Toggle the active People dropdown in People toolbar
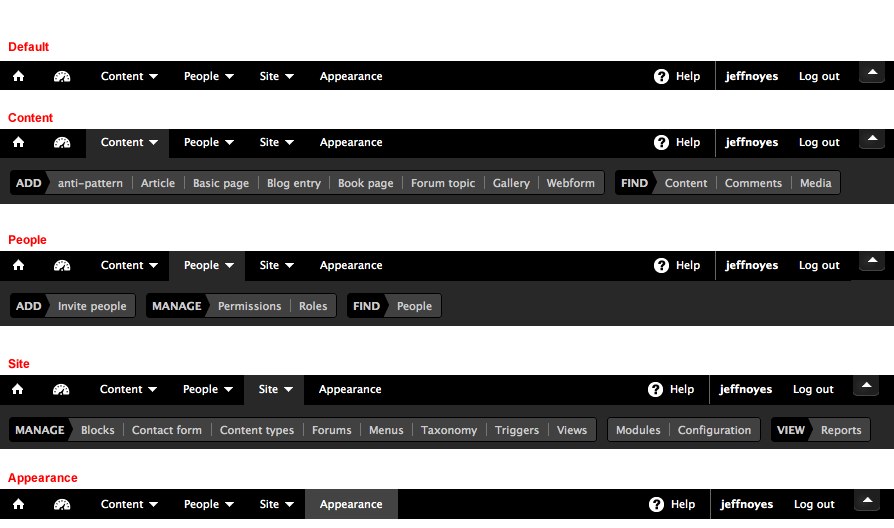The width and height of the screenshot is (894, 528). (x=207, y=266)
